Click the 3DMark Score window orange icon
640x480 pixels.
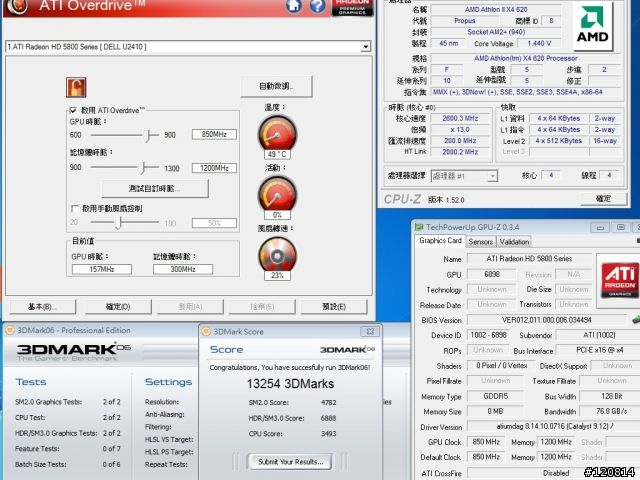[207, 331]
